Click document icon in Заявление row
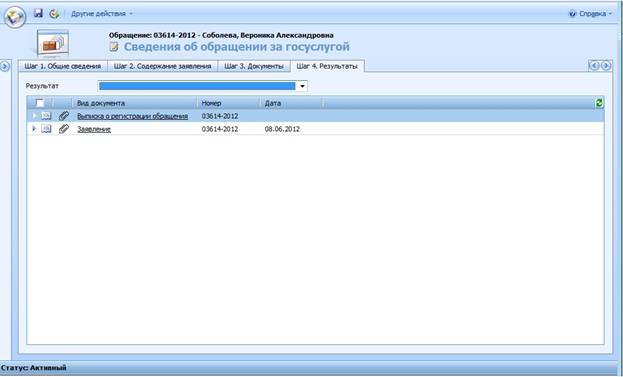This screenshot has height=377, width=623. coord(46,129)
